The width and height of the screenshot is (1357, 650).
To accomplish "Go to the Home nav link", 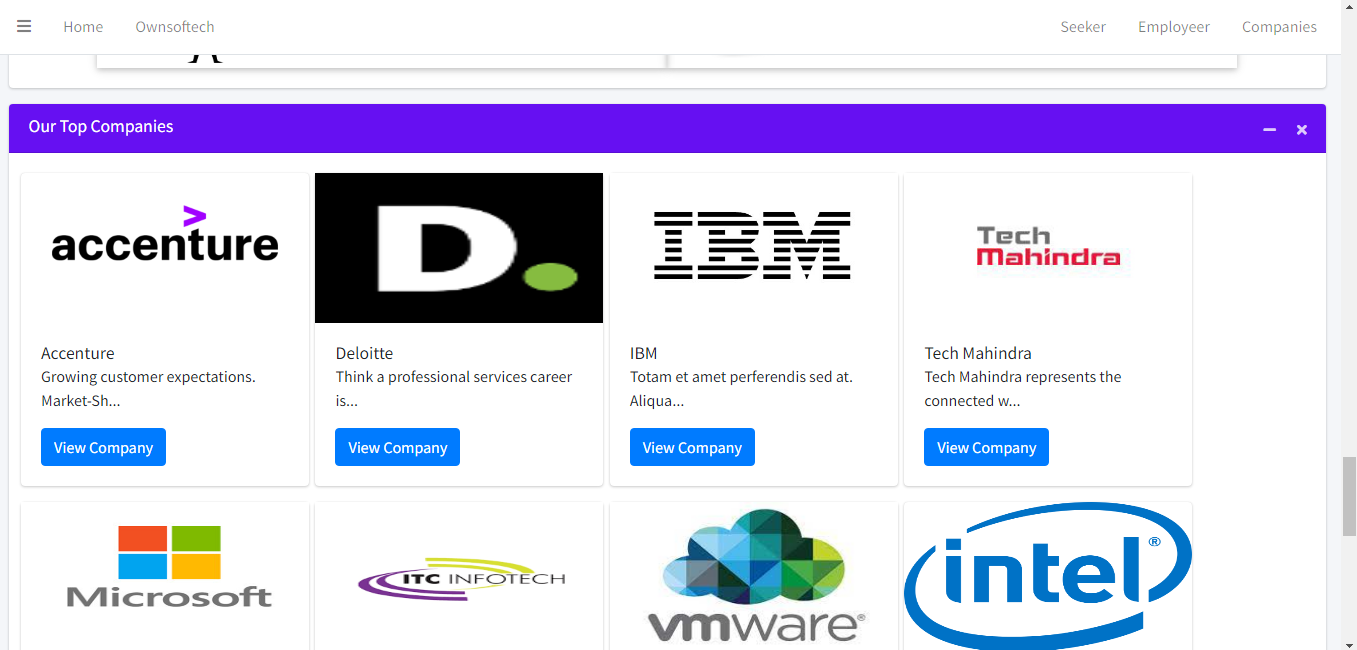I will pos(83,27).
